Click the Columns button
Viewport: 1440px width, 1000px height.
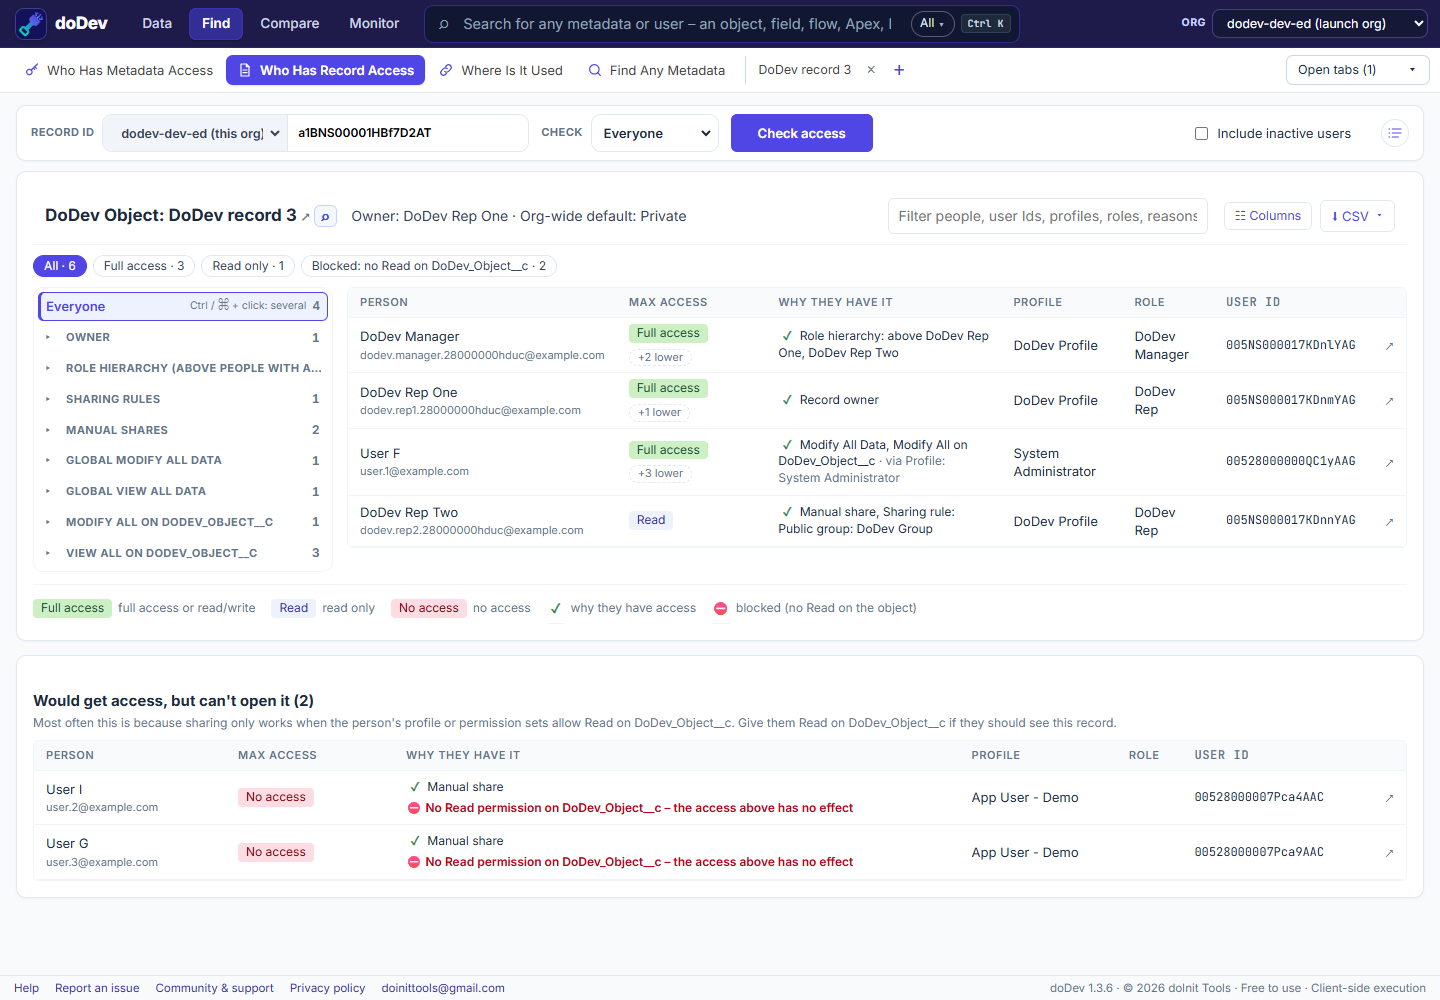pos(1268,216)
